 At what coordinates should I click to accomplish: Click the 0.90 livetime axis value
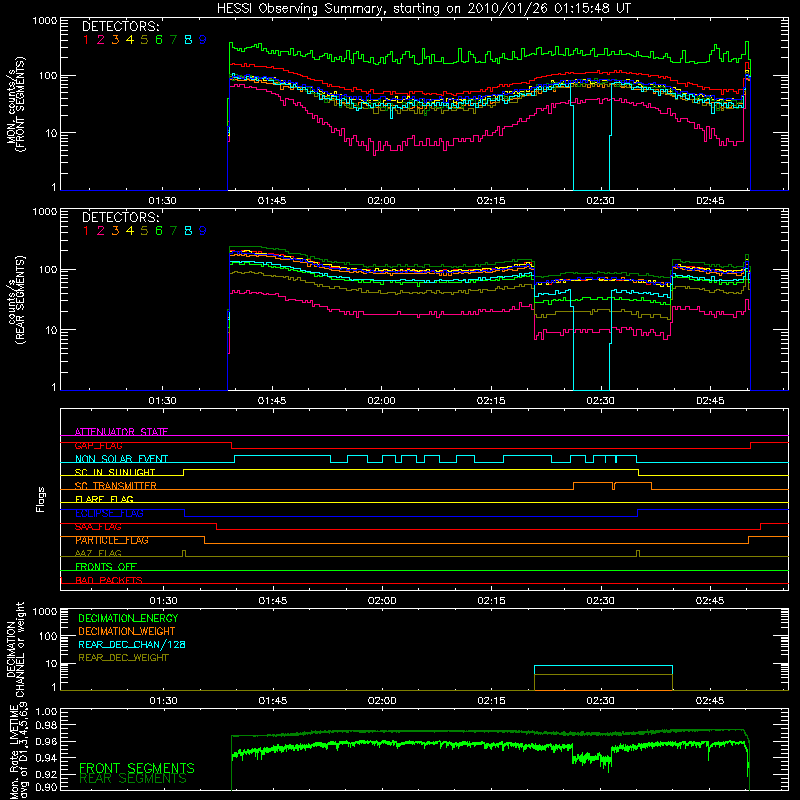pyautogui.click(x=46, y=787)
